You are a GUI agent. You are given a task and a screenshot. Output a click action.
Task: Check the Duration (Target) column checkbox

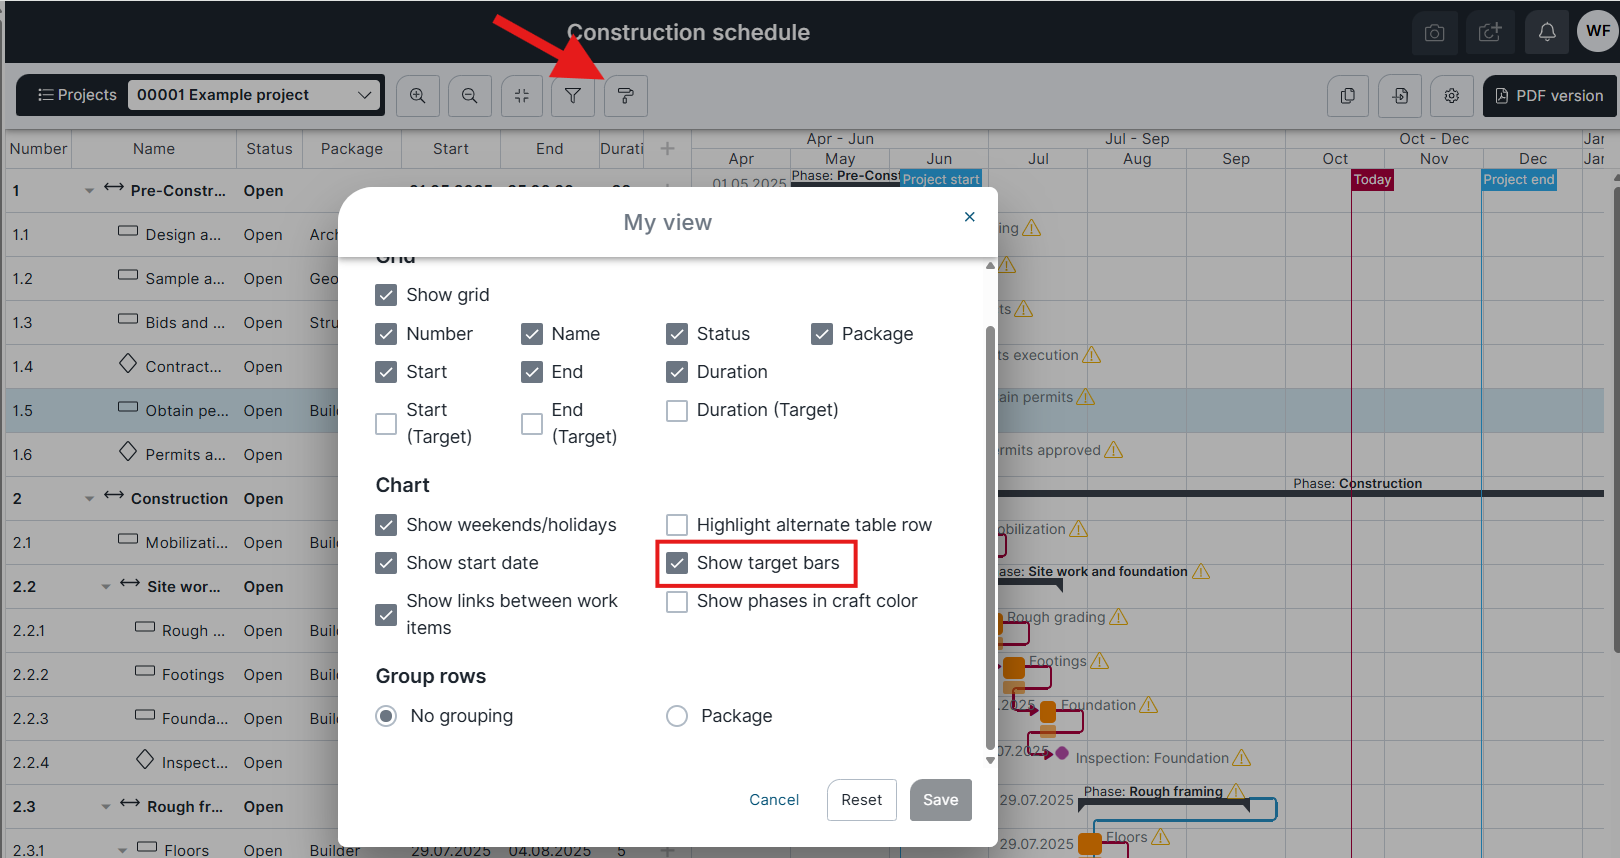click(678, 411)
